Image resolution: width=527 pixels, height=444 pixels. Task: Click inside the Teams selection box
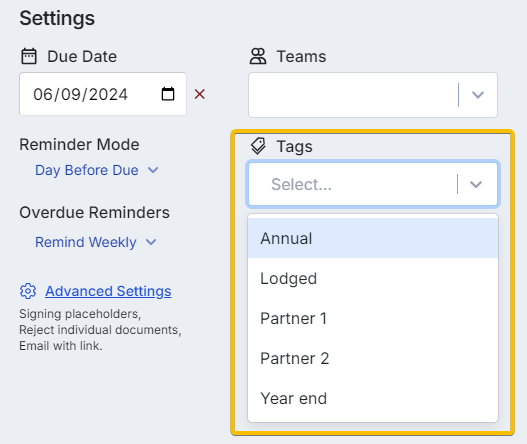[373, 95]
